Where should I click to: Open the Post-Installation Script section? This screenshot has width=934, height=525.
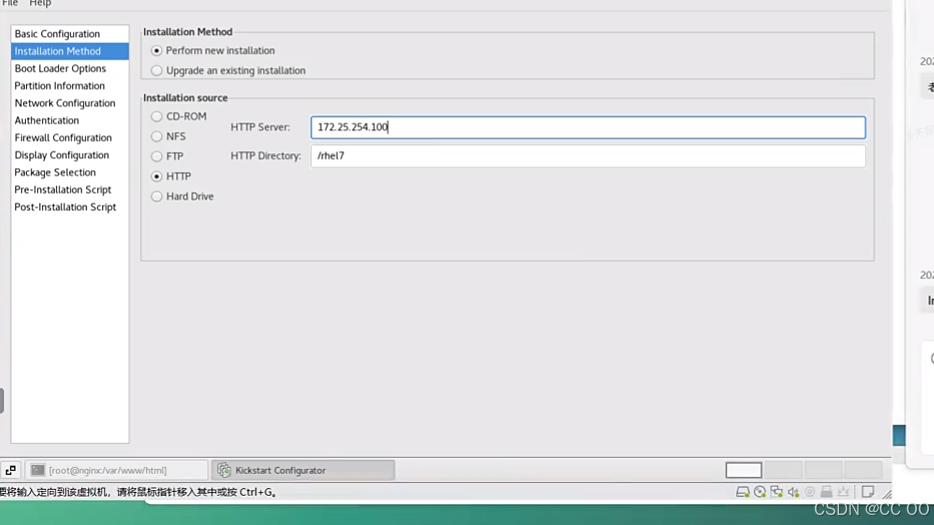coord(70,207)
